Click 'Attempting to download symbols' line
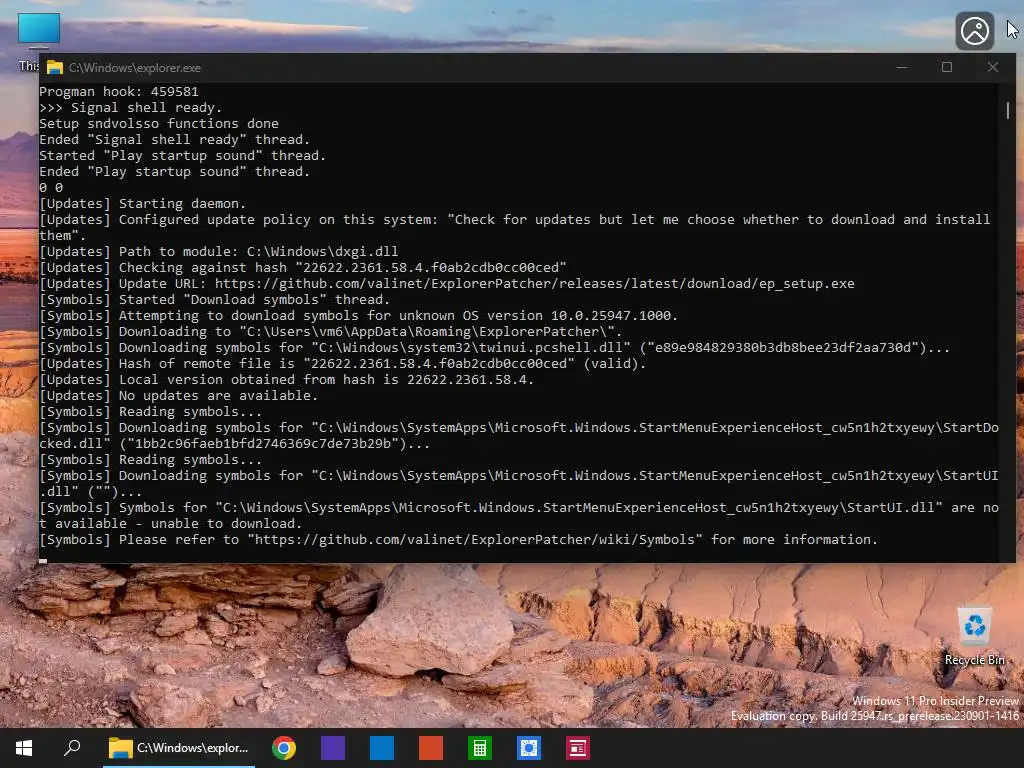The height and width of the screenshot is (768, 1024). coord(359,315)
